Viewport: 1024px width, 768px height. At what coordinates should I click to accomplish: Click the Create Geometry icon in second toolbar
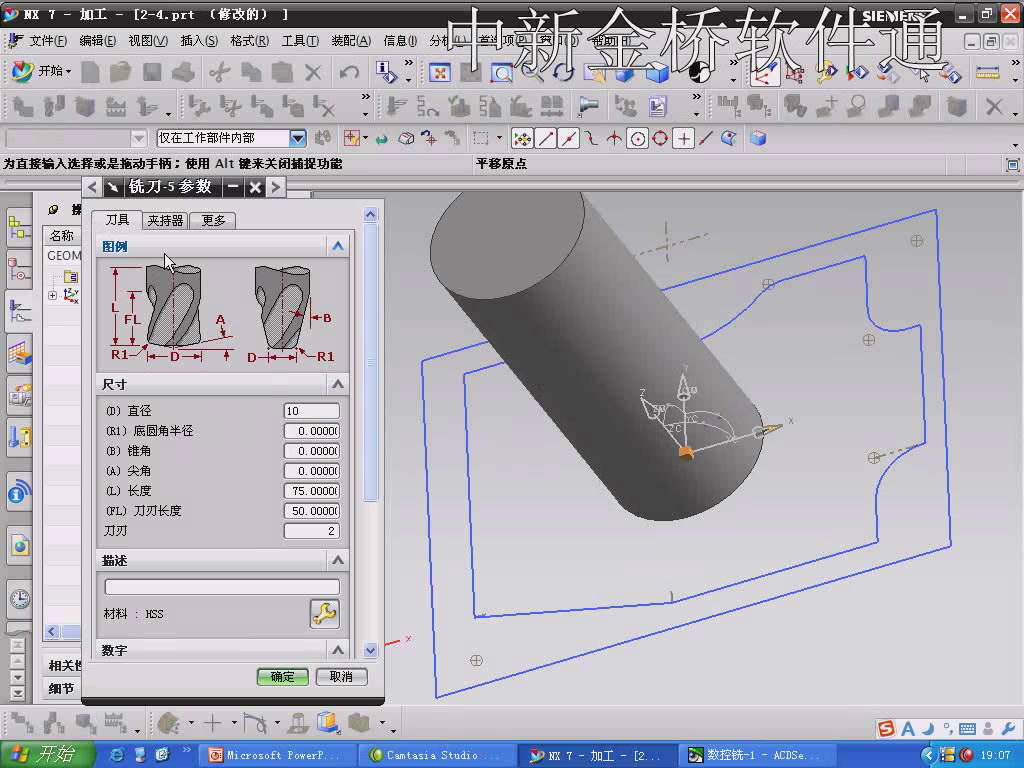(85, 106)
